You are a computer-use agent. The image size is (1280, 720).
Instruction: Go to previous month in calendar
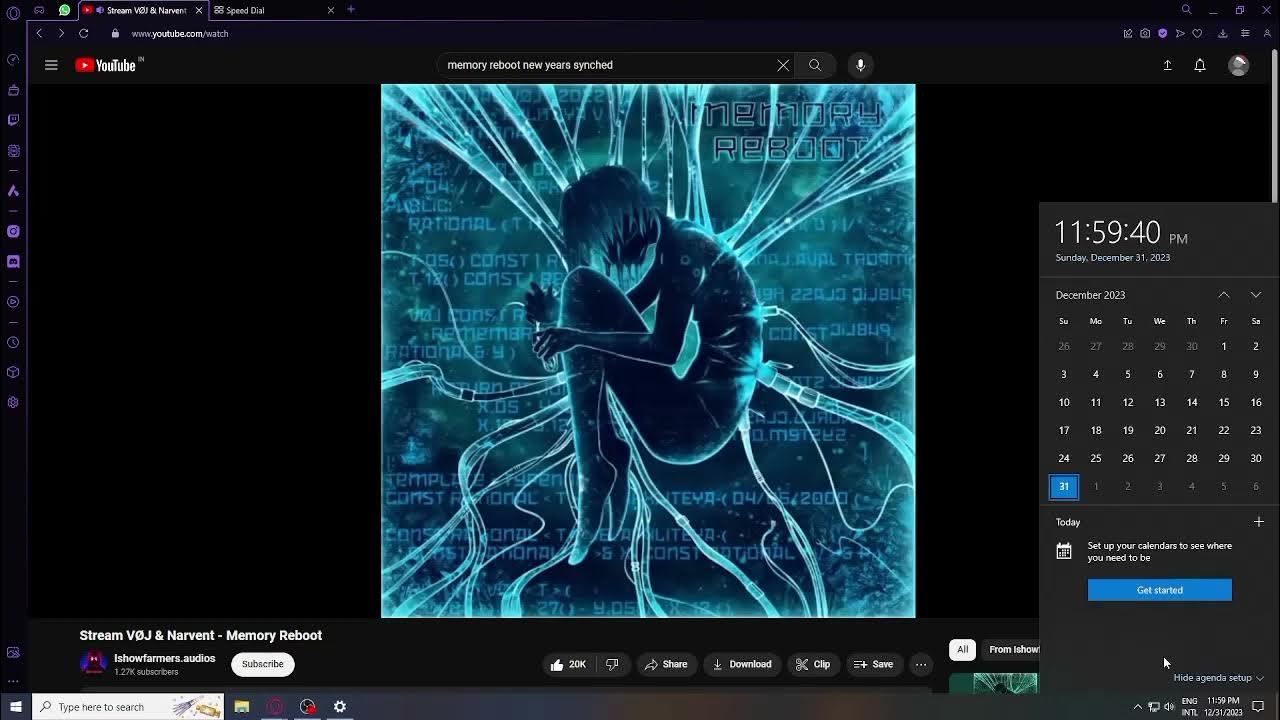tap(1224, 295)
